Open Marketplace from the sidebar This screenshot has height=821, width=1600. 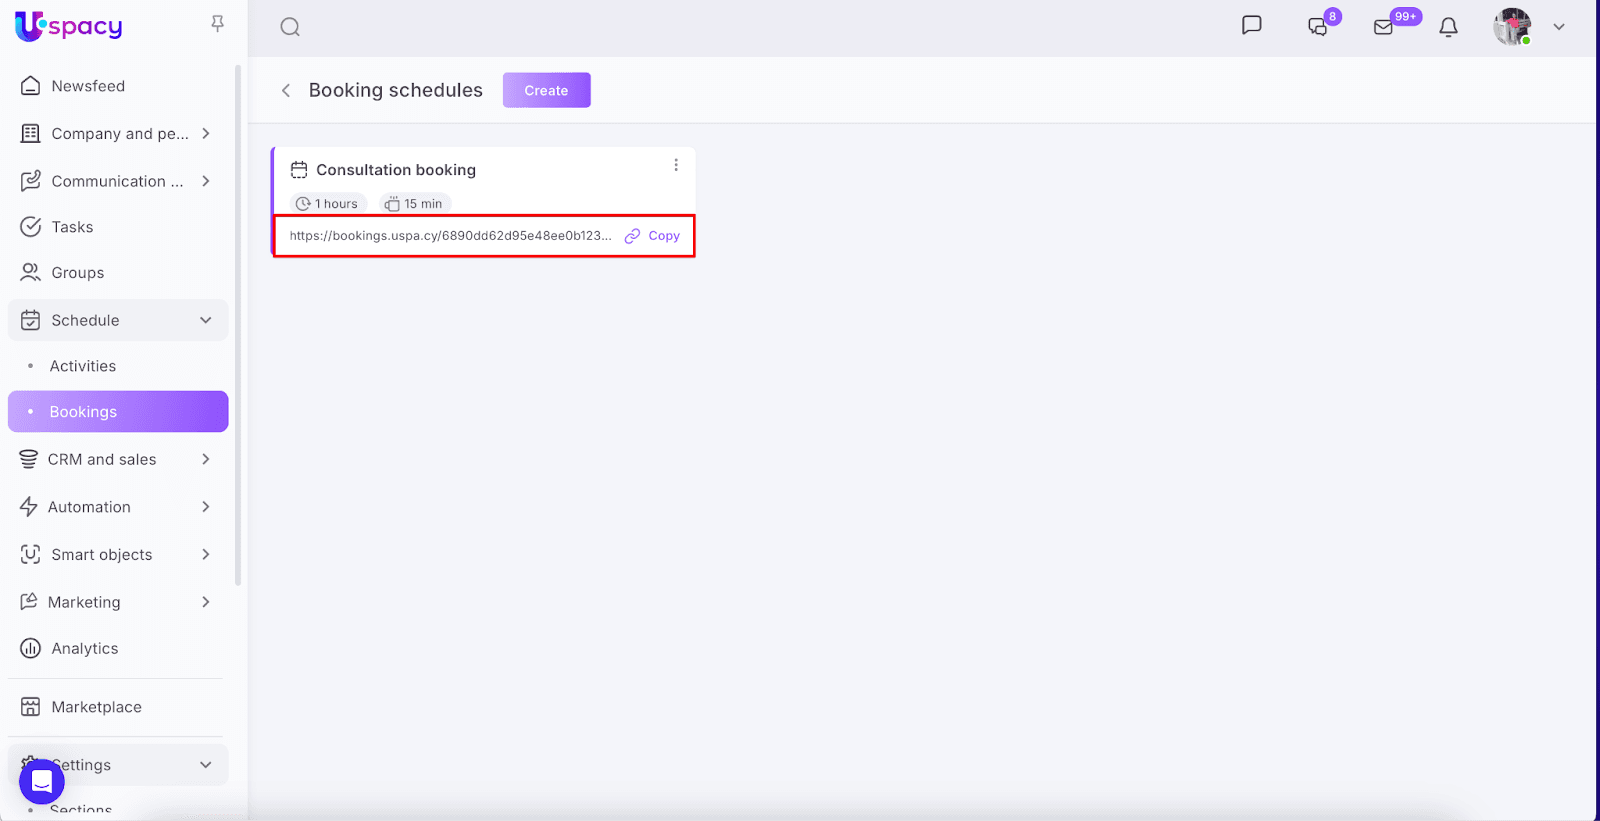point(96,707)
